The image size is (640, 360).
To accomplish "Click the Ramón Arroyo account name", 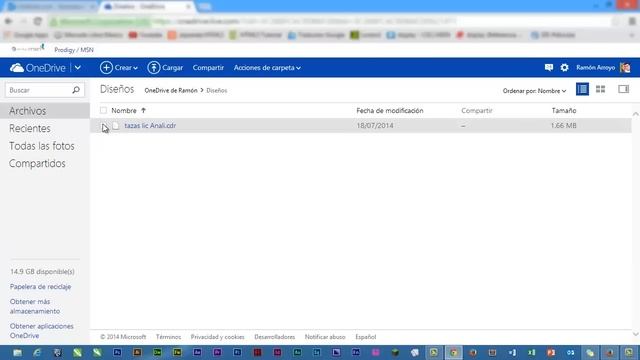I will (596, 68).
